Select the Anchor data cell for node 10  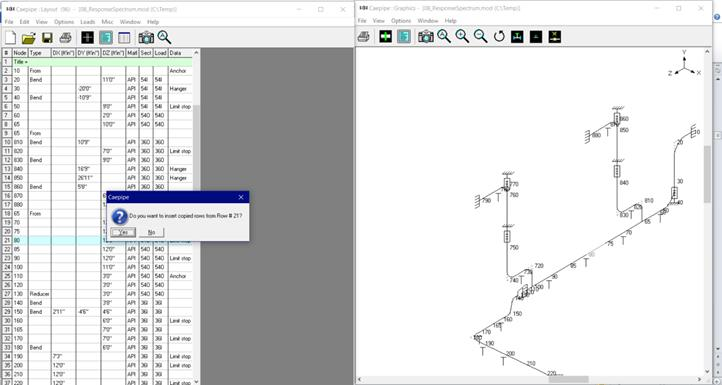point(180,71)
